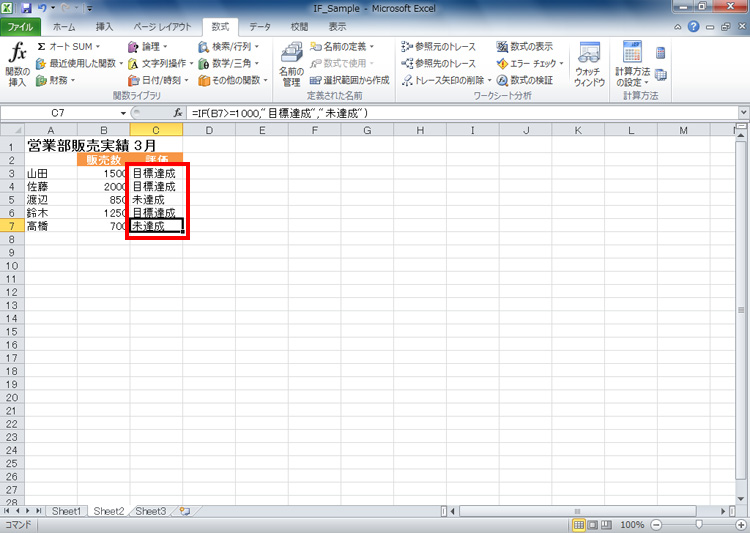Open the Logical (論理) functions list

[147, 46]
